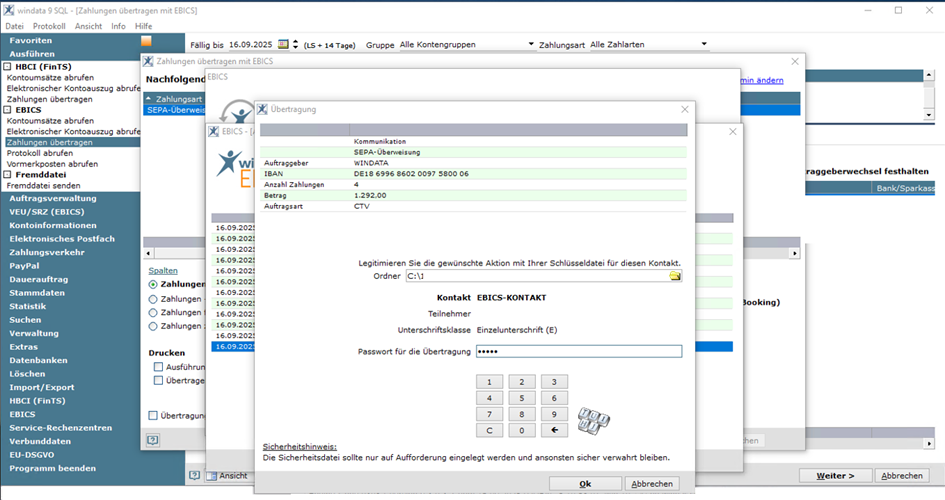The height and width of the screenshot is (500, 945).
Task: Open folder browser icon beside Ordner field
Action: [675, 276]
